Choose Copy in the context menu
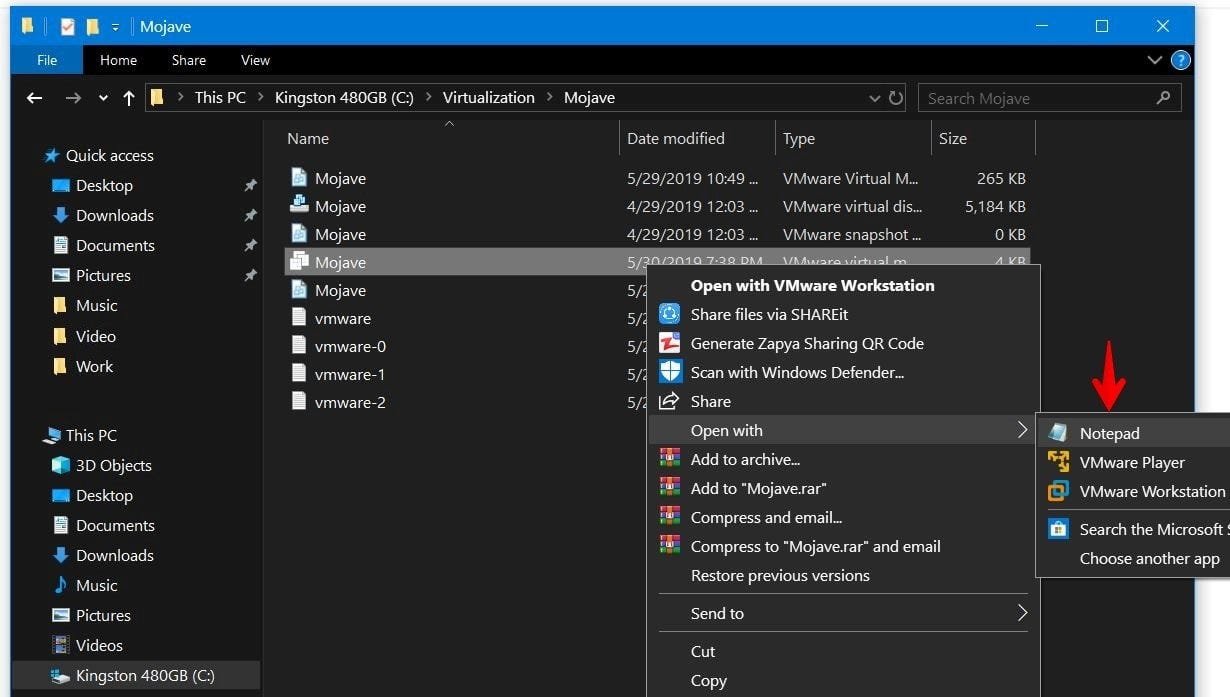Screen dimensions: 1230x697 coord(709,680)
